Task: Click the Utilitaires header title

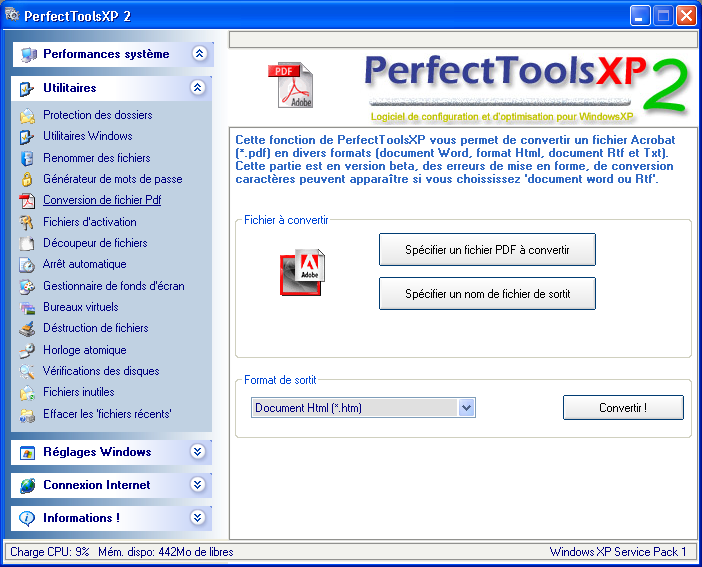Action: 70,88
